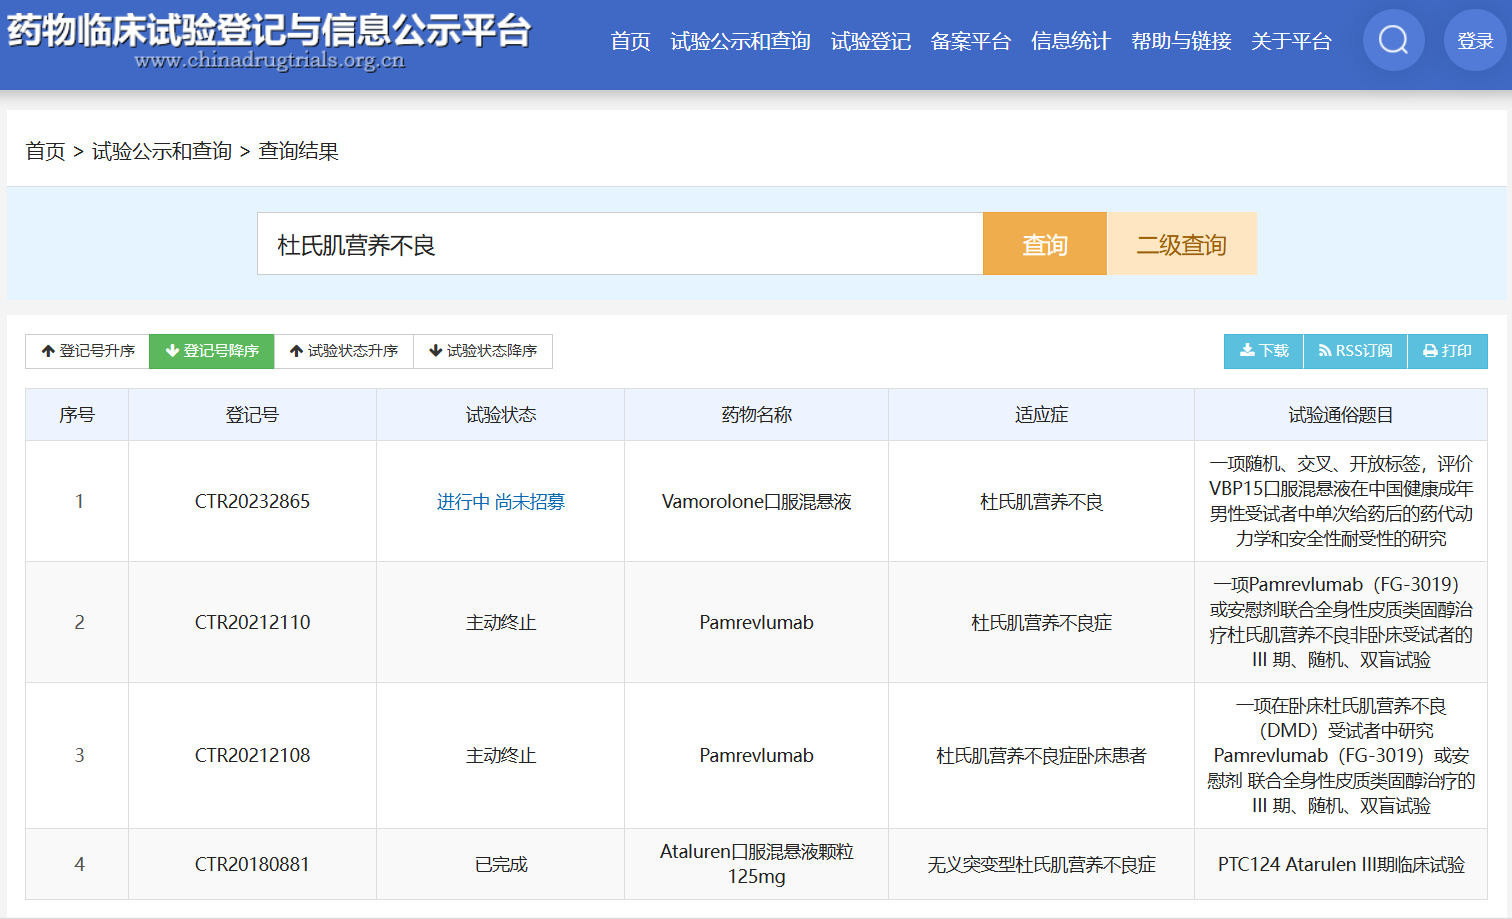Click the 二级查询 secondary search button
Viewport: 1512px width, 919px height.
(x=1181, y=244)
